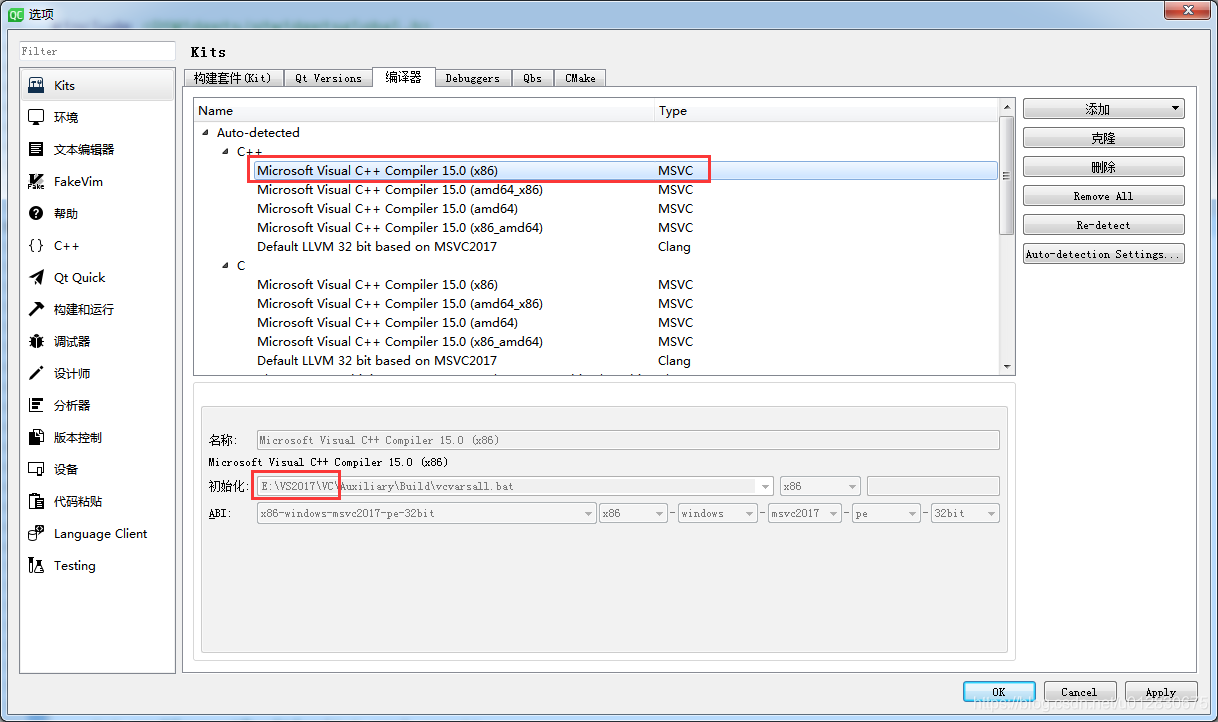This screenshot has height=722, width=1218.
Task: Open the 设计师 pencil icon
Action: (36, 373)
